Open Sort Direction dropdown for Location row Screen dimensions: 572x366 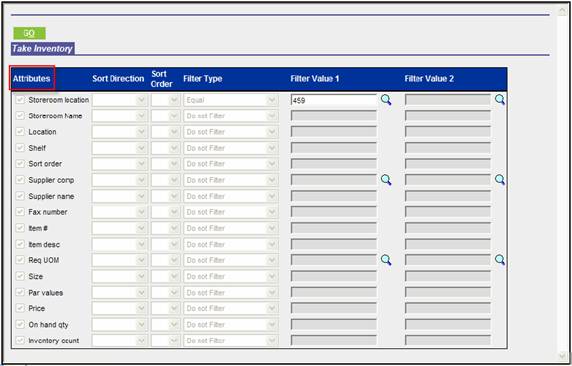[x=120, y=132]
